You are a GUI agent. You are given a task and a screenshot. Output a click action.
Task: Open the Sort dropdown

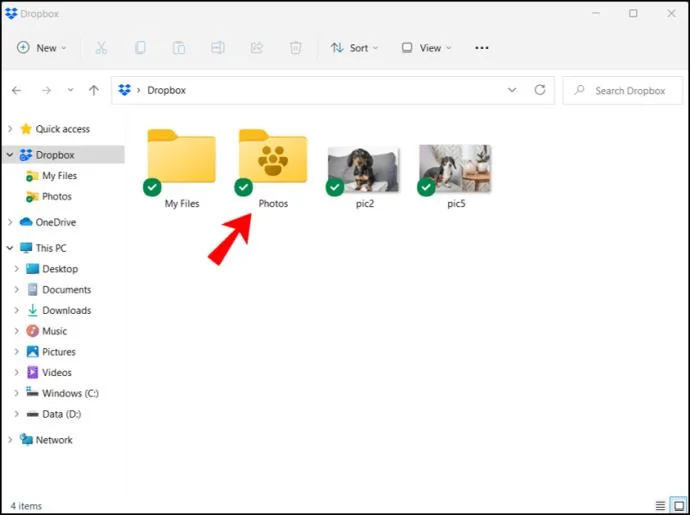[x=355, y=48]
